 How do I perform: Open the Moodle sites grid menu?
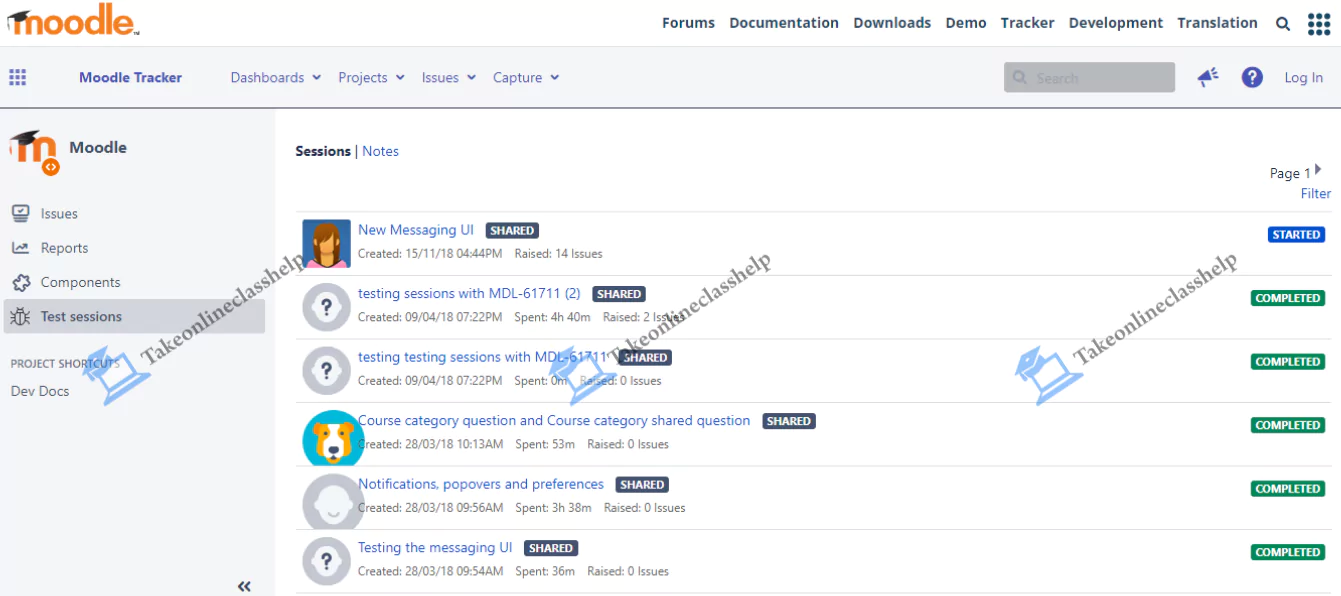tap(1319, 24)
